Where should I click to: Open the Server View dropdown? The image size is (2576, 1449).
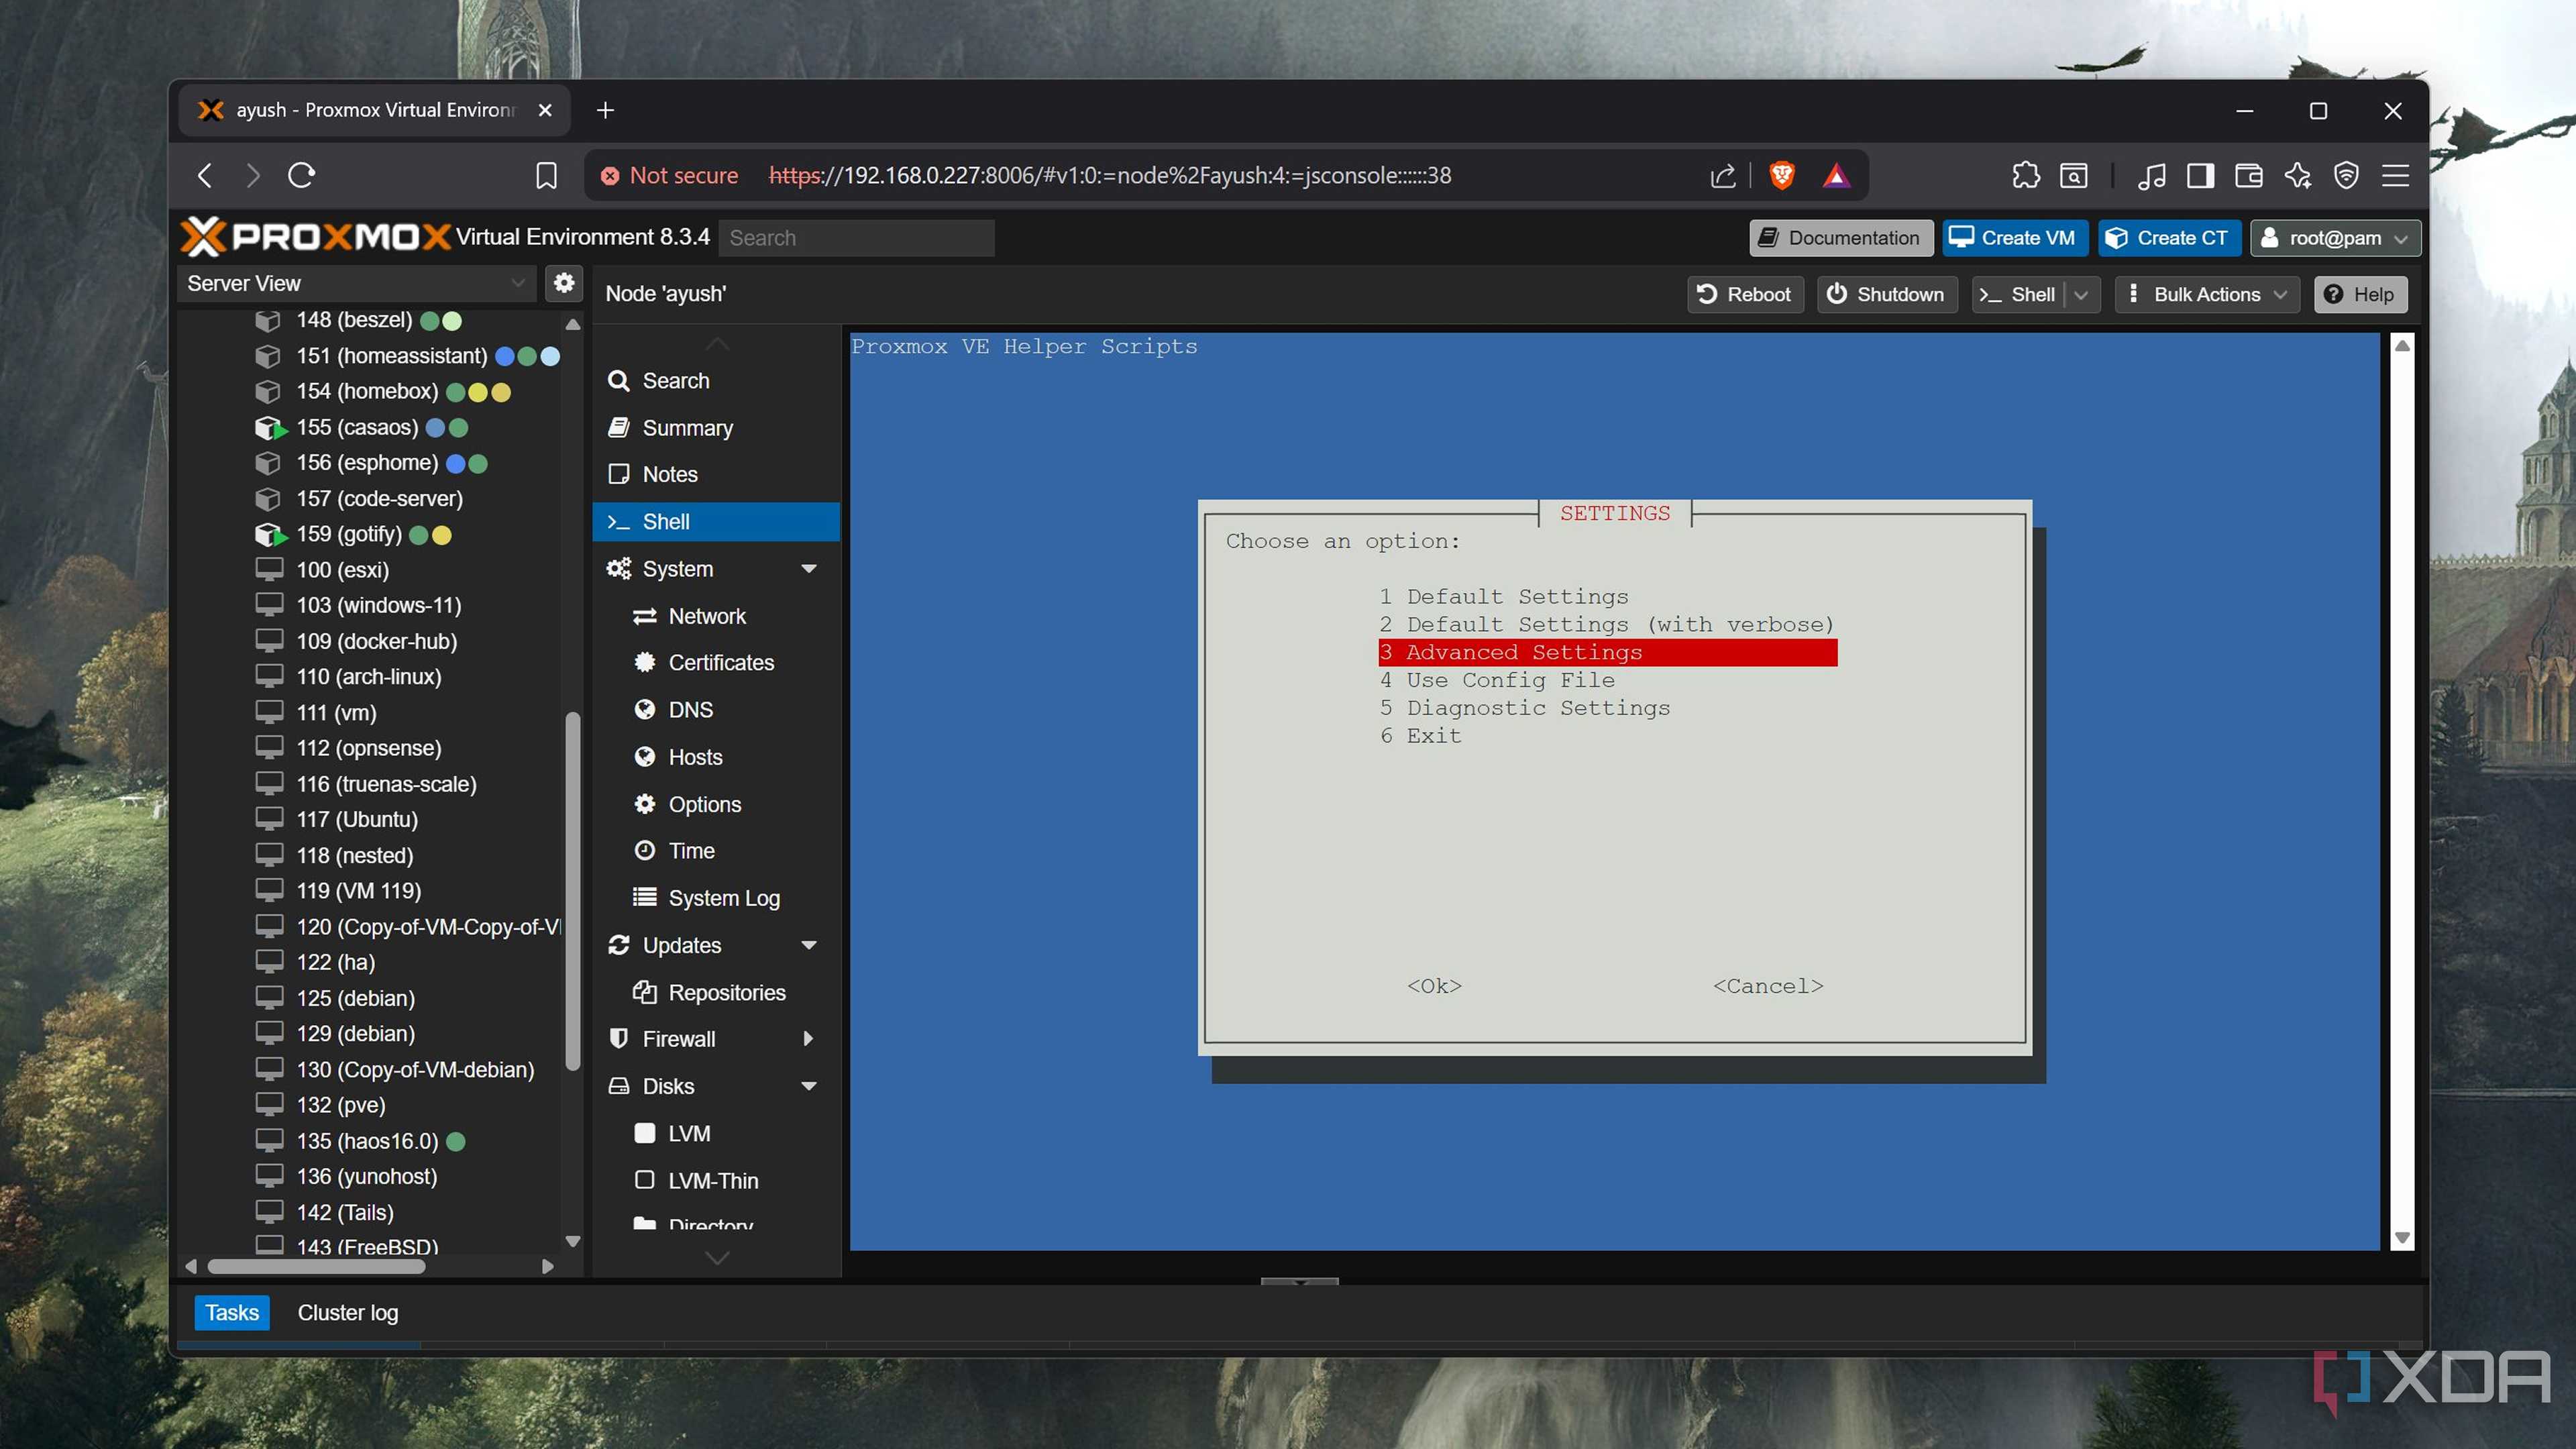(x=357, y=283)
